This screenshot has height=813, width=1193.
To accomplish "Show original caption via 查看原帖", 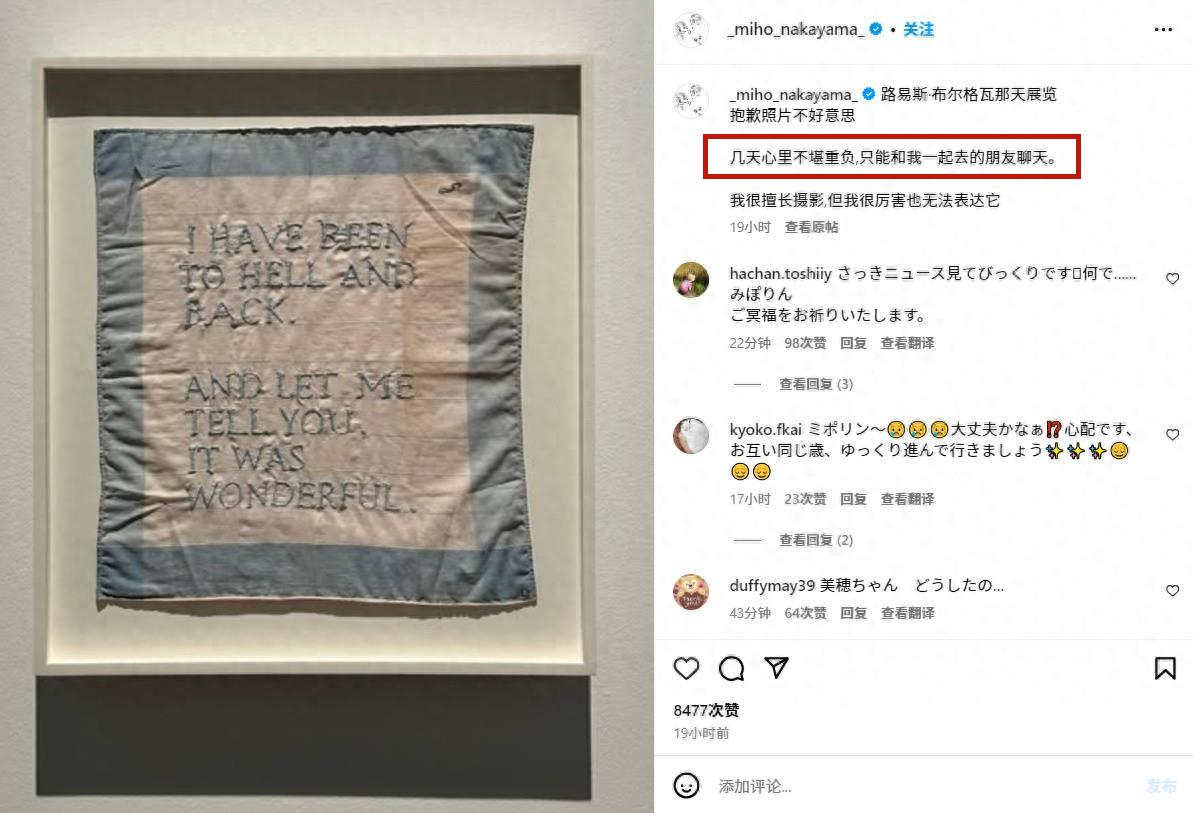I will pyautogui.click(x=811, y=227).
